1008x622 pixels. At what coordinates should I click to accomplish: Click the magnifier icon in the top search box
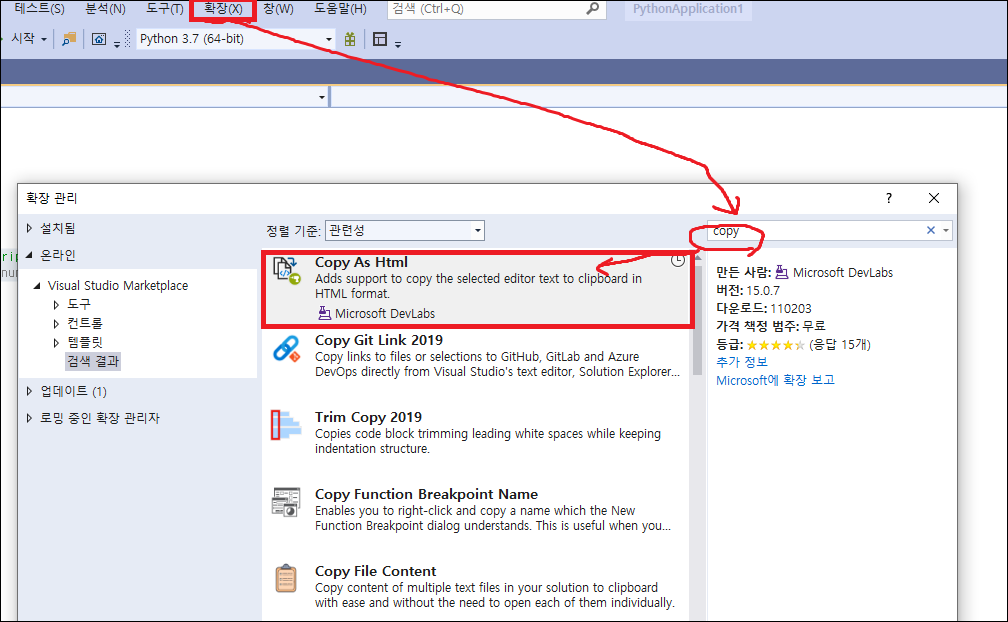[x=593, y=8]
